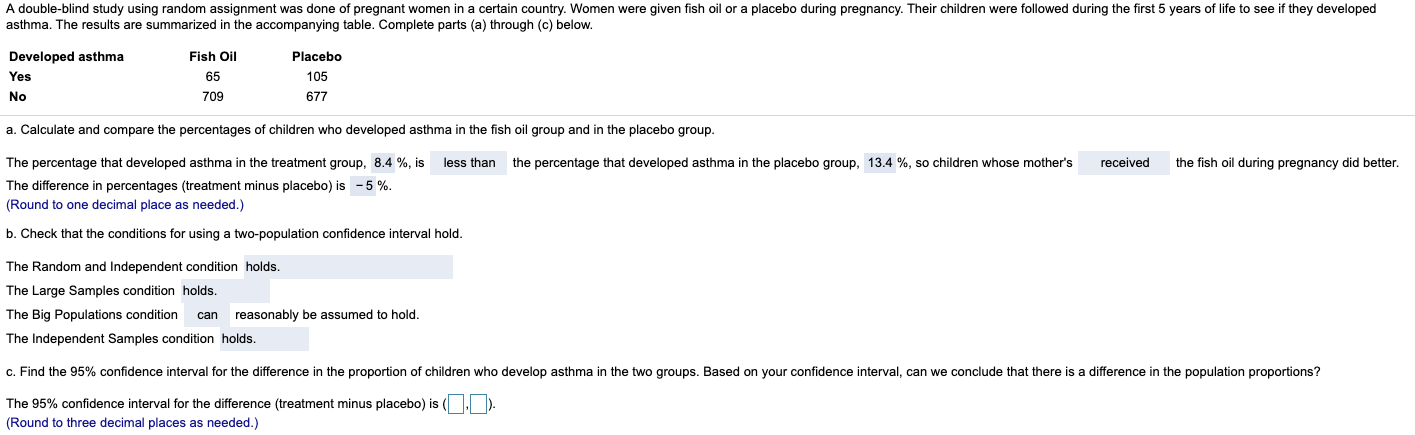The width and height of the screenshot is (1415, 435).
Task: Open the "received" dropdown selection
Action: 1124,163
